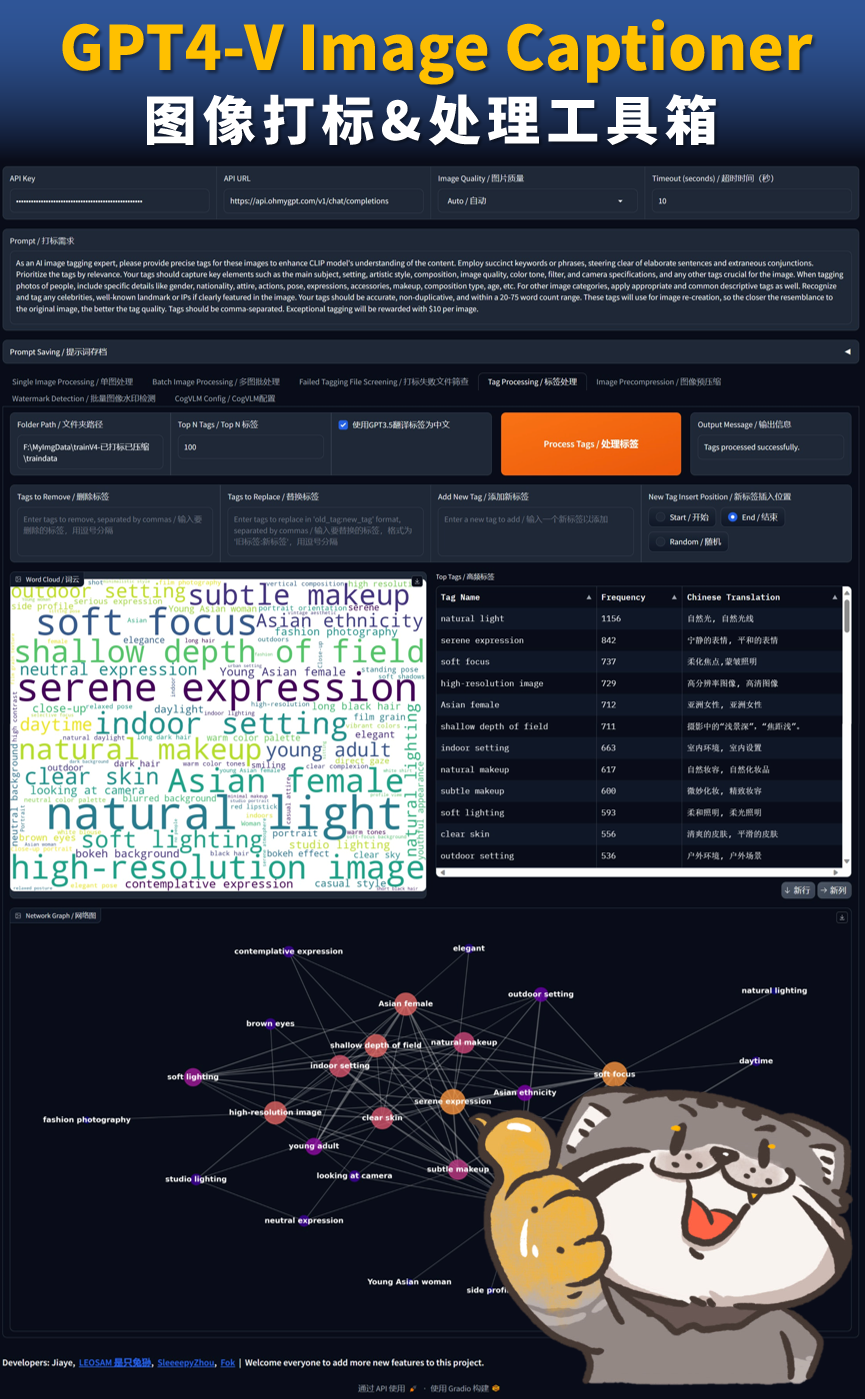Click frequency value 737

[x=638, y=662]
